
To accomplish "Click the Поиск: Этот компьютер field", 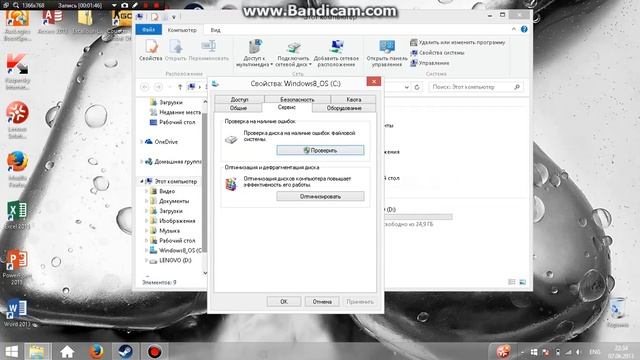I will tap(475, 87).
